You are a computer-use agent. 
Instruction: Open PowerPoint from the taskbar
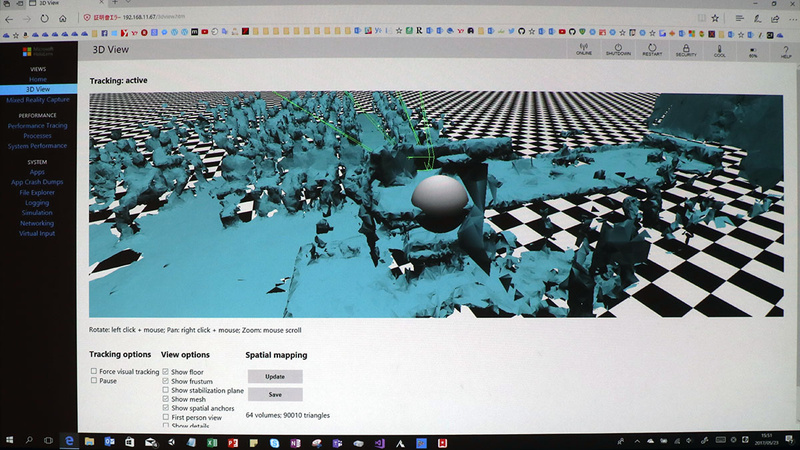[233, 443]
